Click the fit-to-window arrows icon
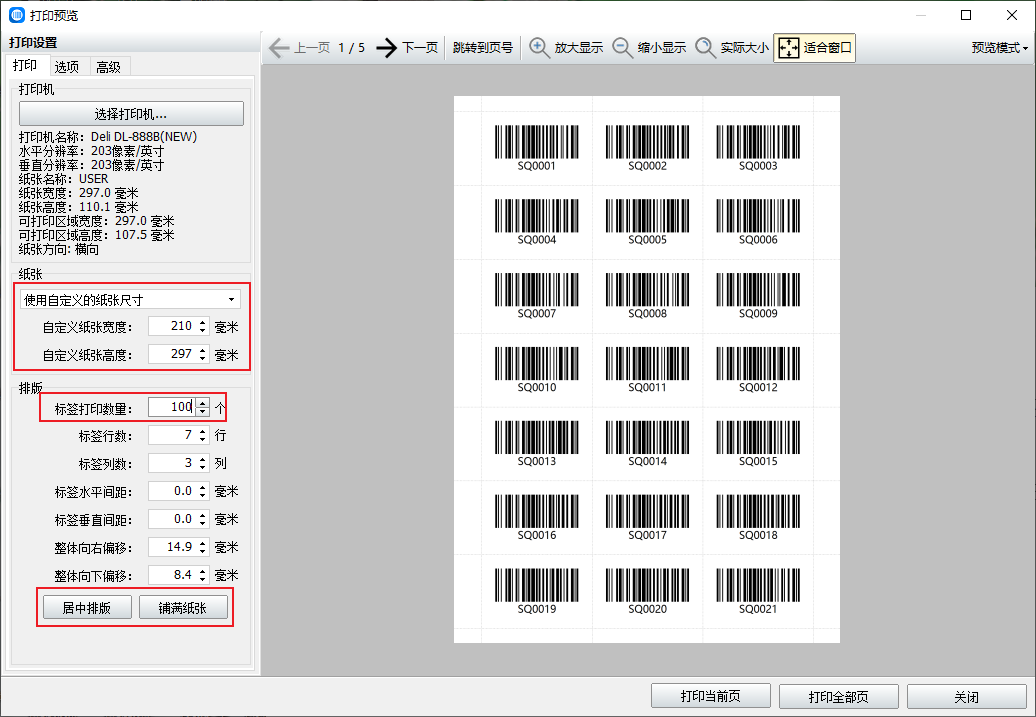 [789, 48]
